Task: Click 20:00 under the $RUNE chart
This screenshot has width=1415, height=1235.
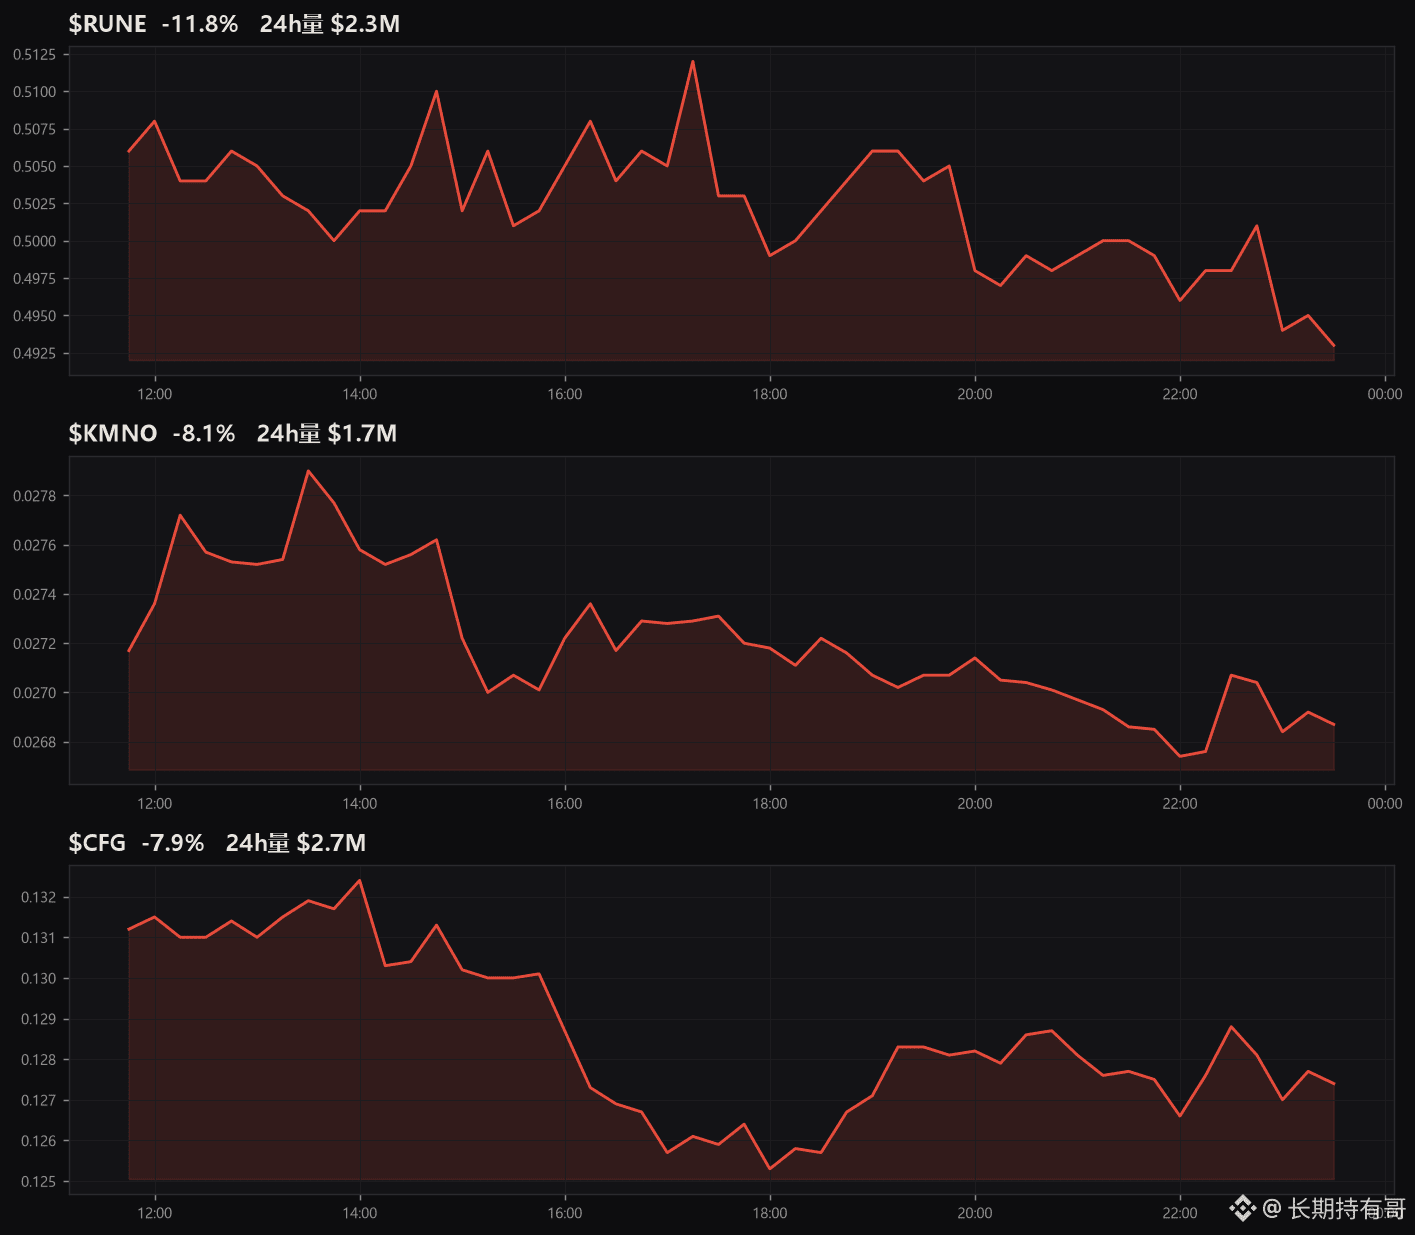Action: tap(975, 394)
